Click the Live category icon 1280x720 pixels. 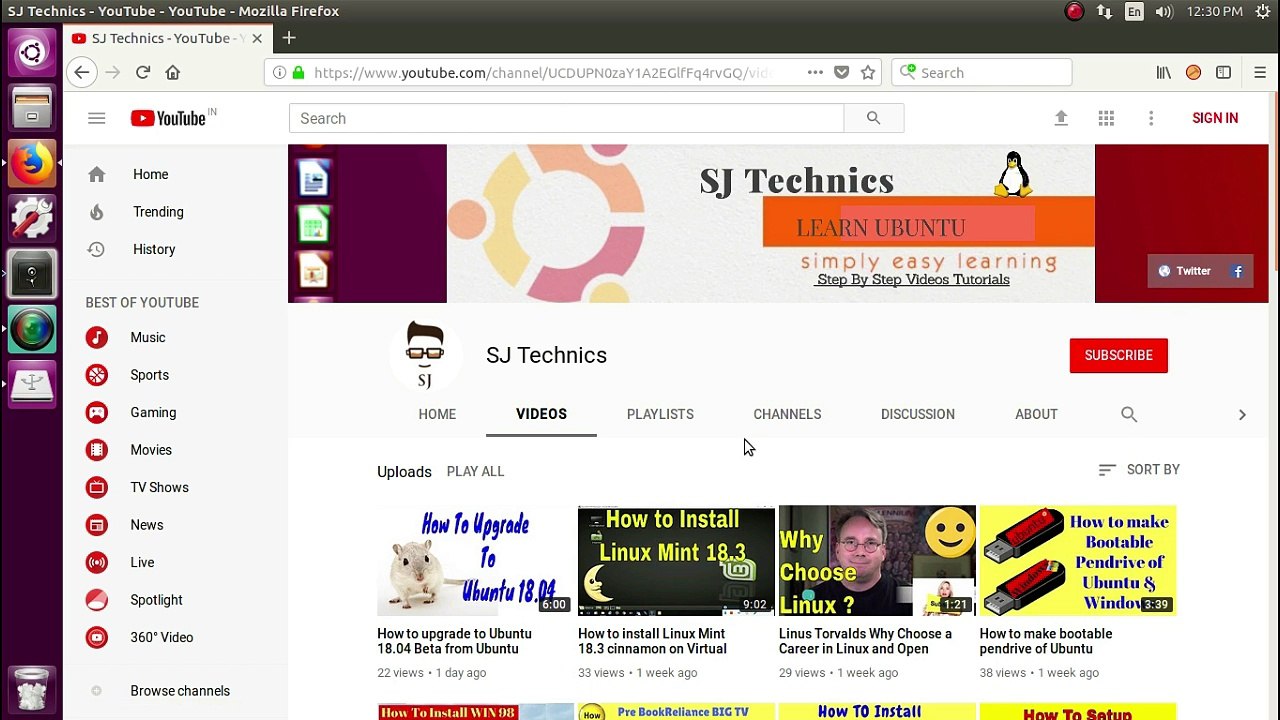click(96, 562)
